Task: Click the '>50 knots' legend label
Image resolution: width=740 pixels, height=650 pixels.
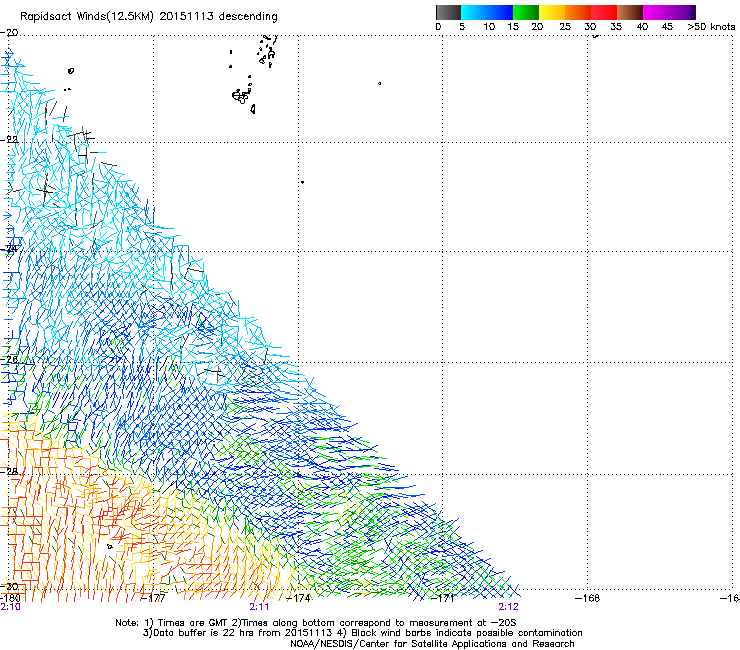Action: click(711, 27)
